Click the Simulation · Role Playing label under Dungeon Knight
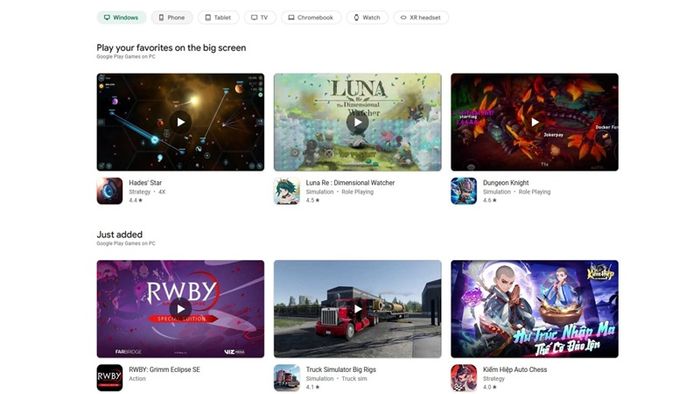Screen dimensions: 700x394 (517, 192)
